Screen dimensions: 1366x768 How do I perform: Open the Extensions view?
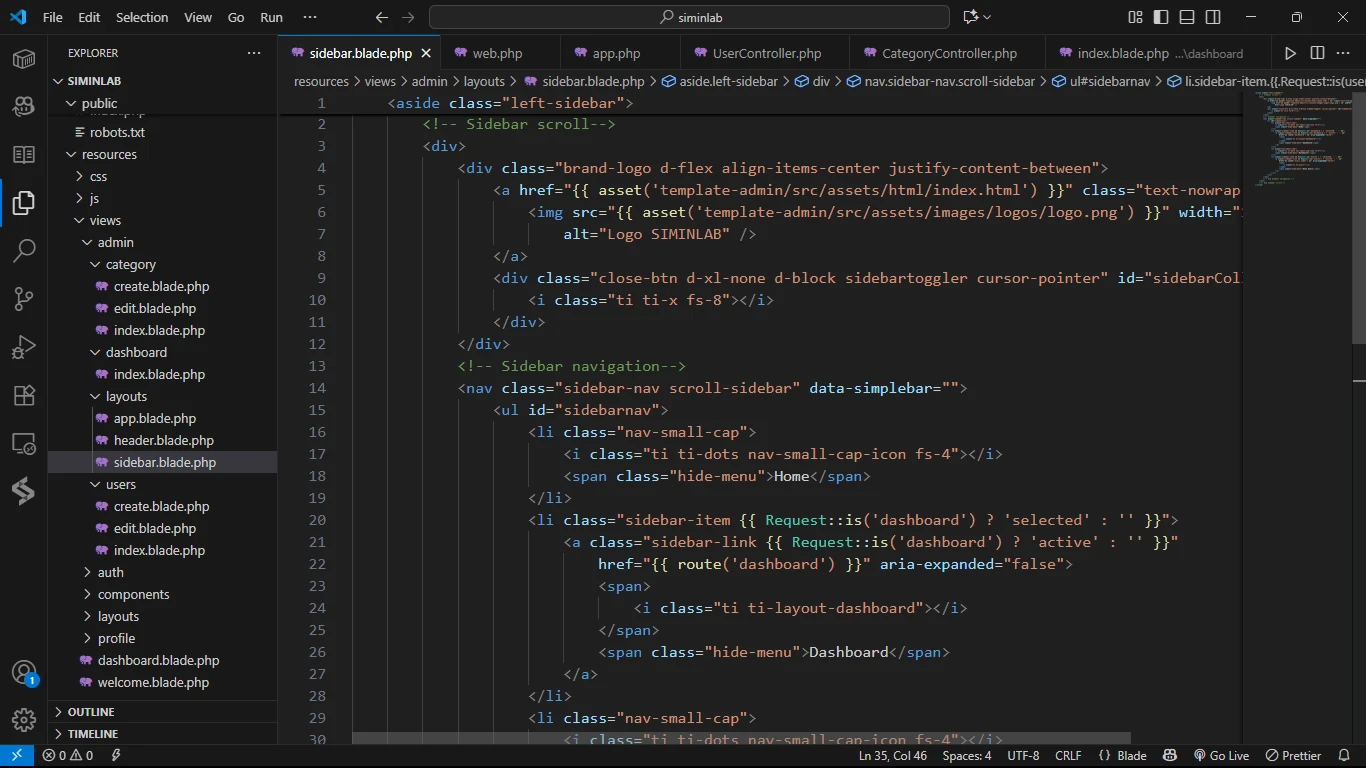point(24,395)
